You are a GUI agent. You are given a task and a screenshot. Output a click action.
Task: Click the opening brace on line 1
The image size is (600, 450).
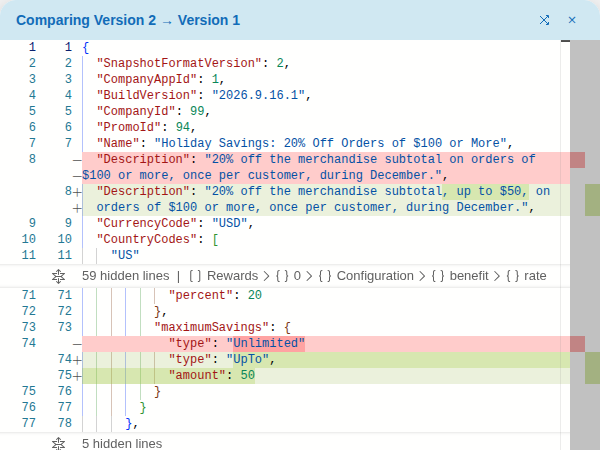(x=86, y=48)
